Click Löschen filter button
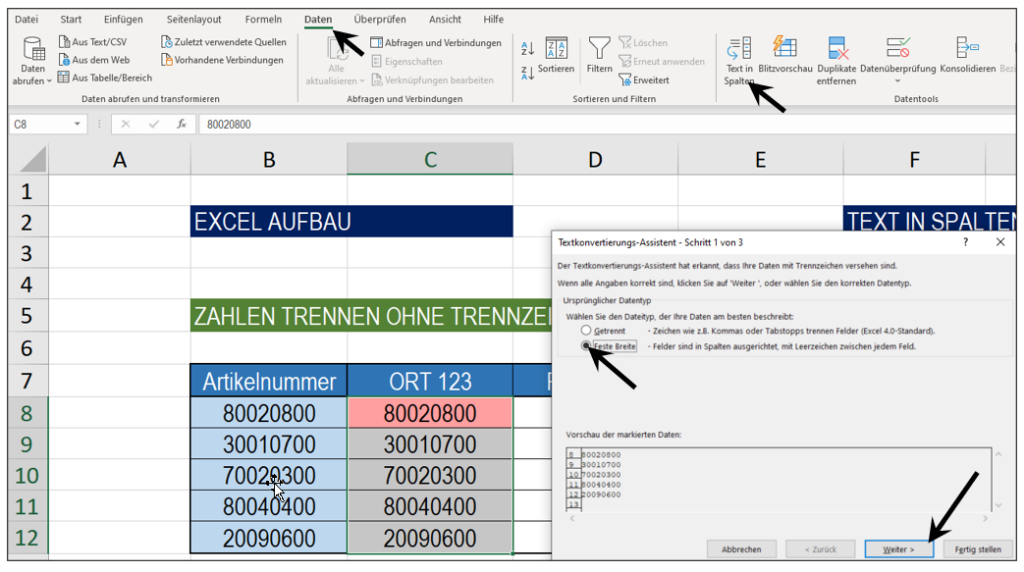This screenshot has width=1024, height=572. coord(643,42)
